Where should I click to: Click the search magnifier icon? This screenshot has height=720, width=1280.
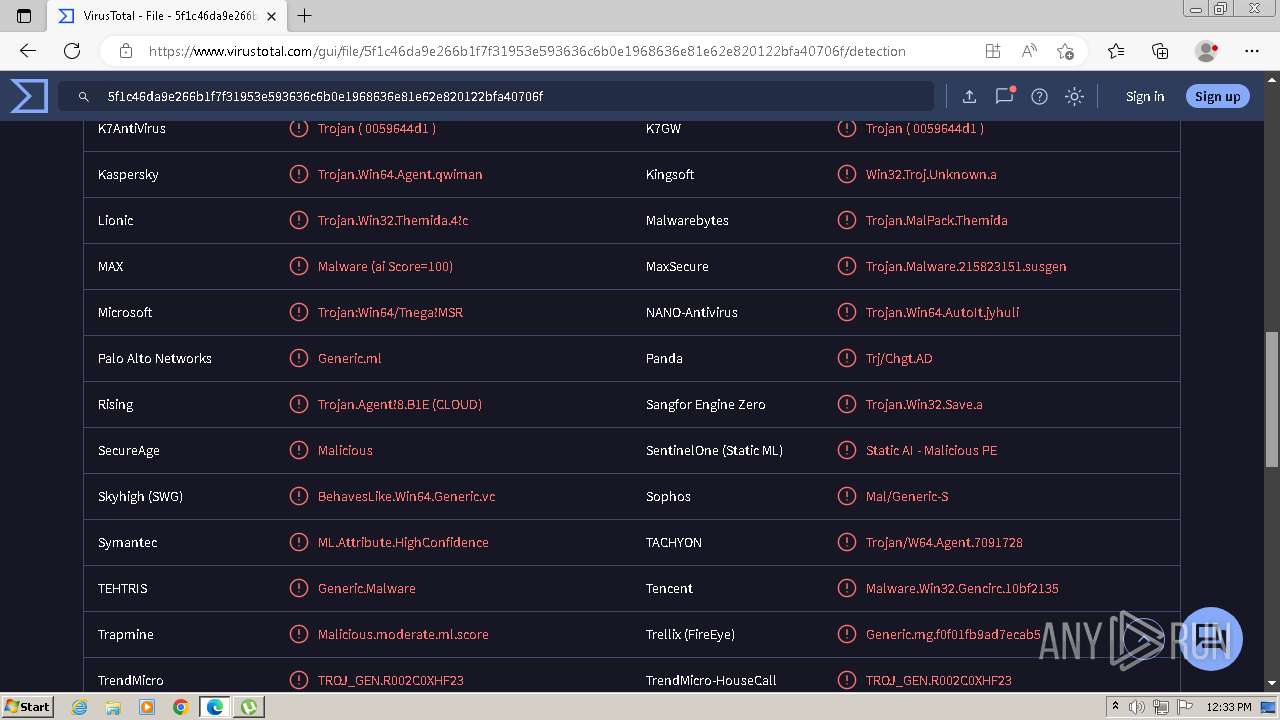pos(84,97)
